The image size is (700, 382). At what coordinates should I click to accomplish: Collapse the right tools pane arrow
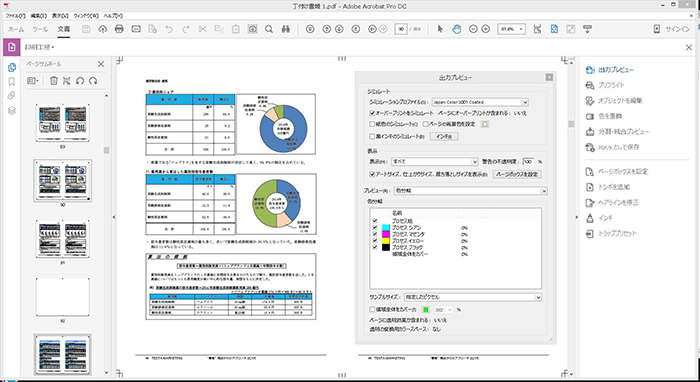coord(576,217)
